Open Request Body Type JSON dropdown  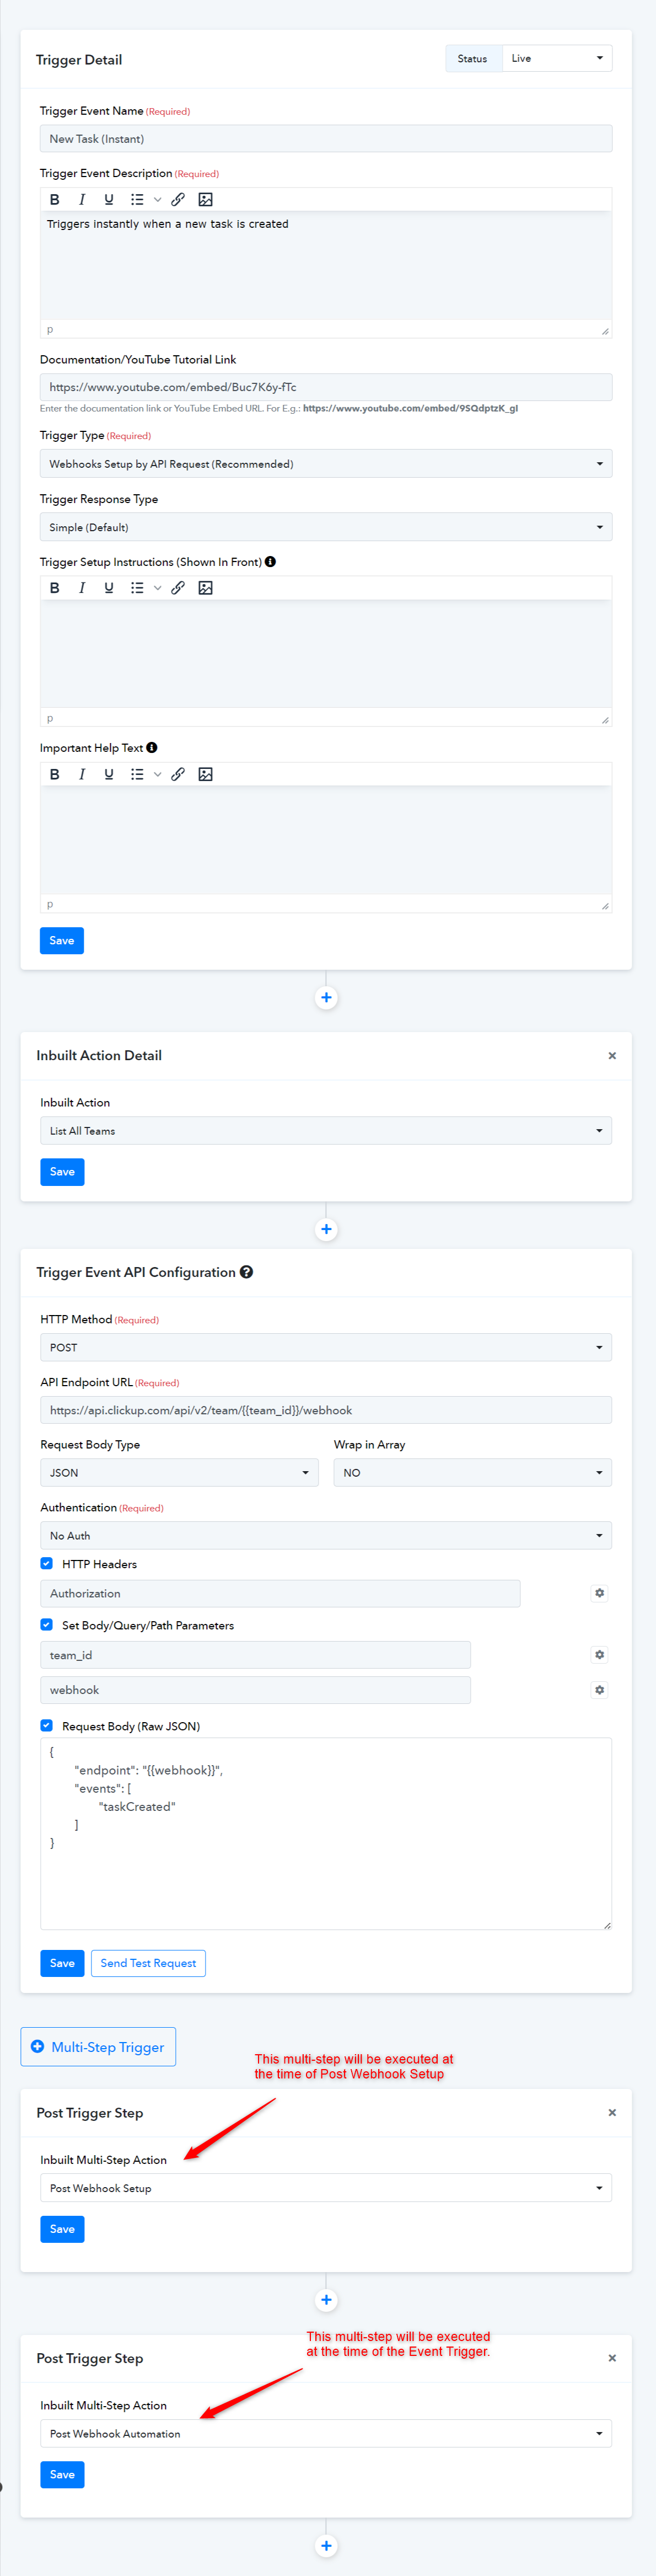coord(179,1472)
